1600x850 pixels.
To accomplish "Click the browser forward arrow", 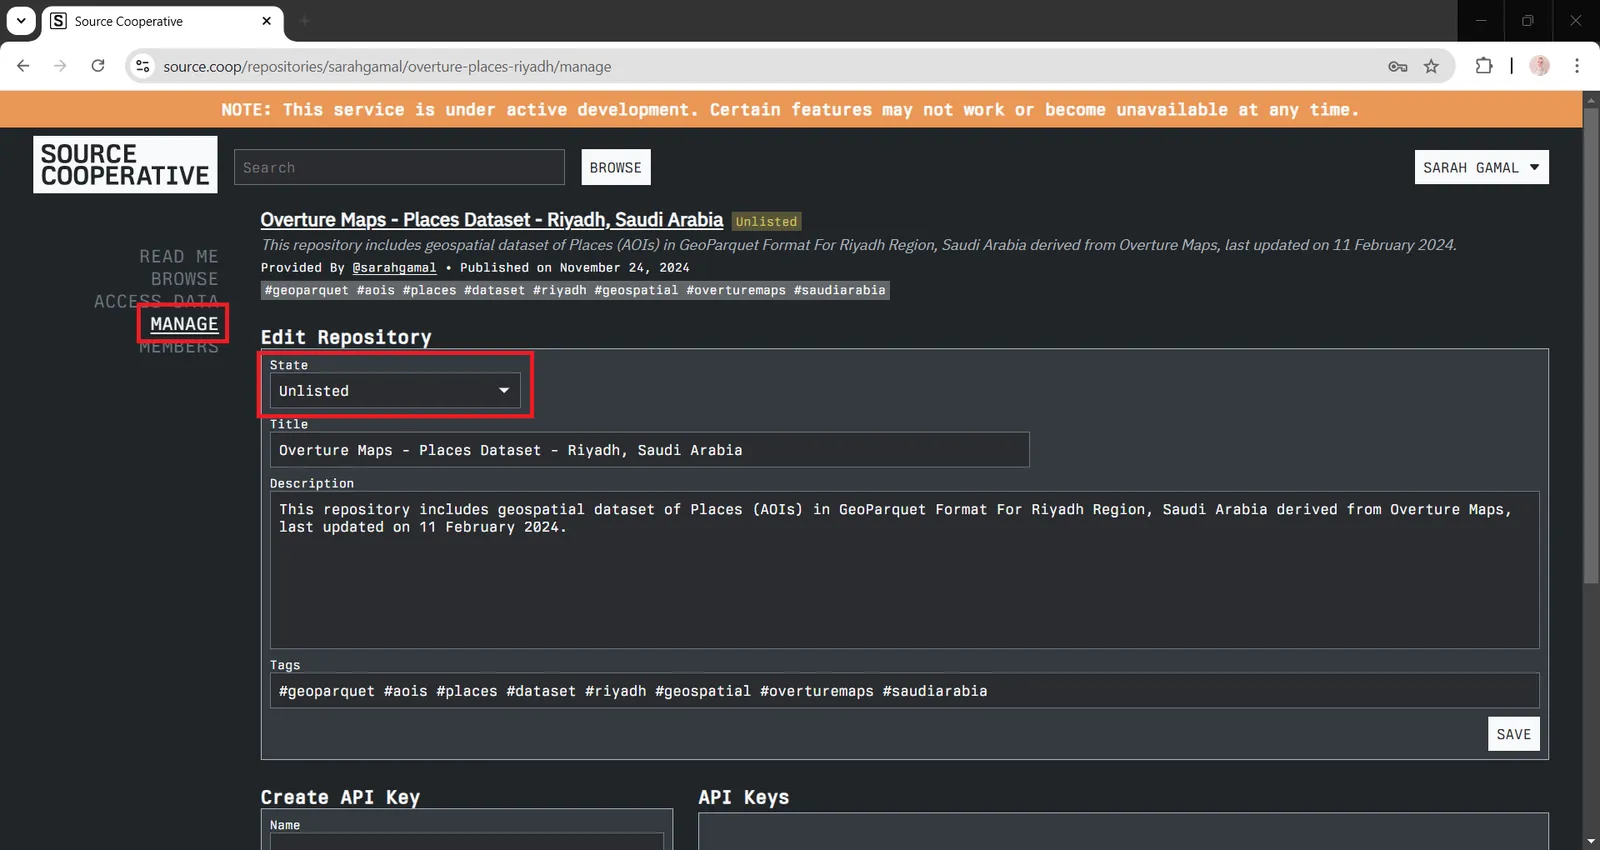I will 60,66.
